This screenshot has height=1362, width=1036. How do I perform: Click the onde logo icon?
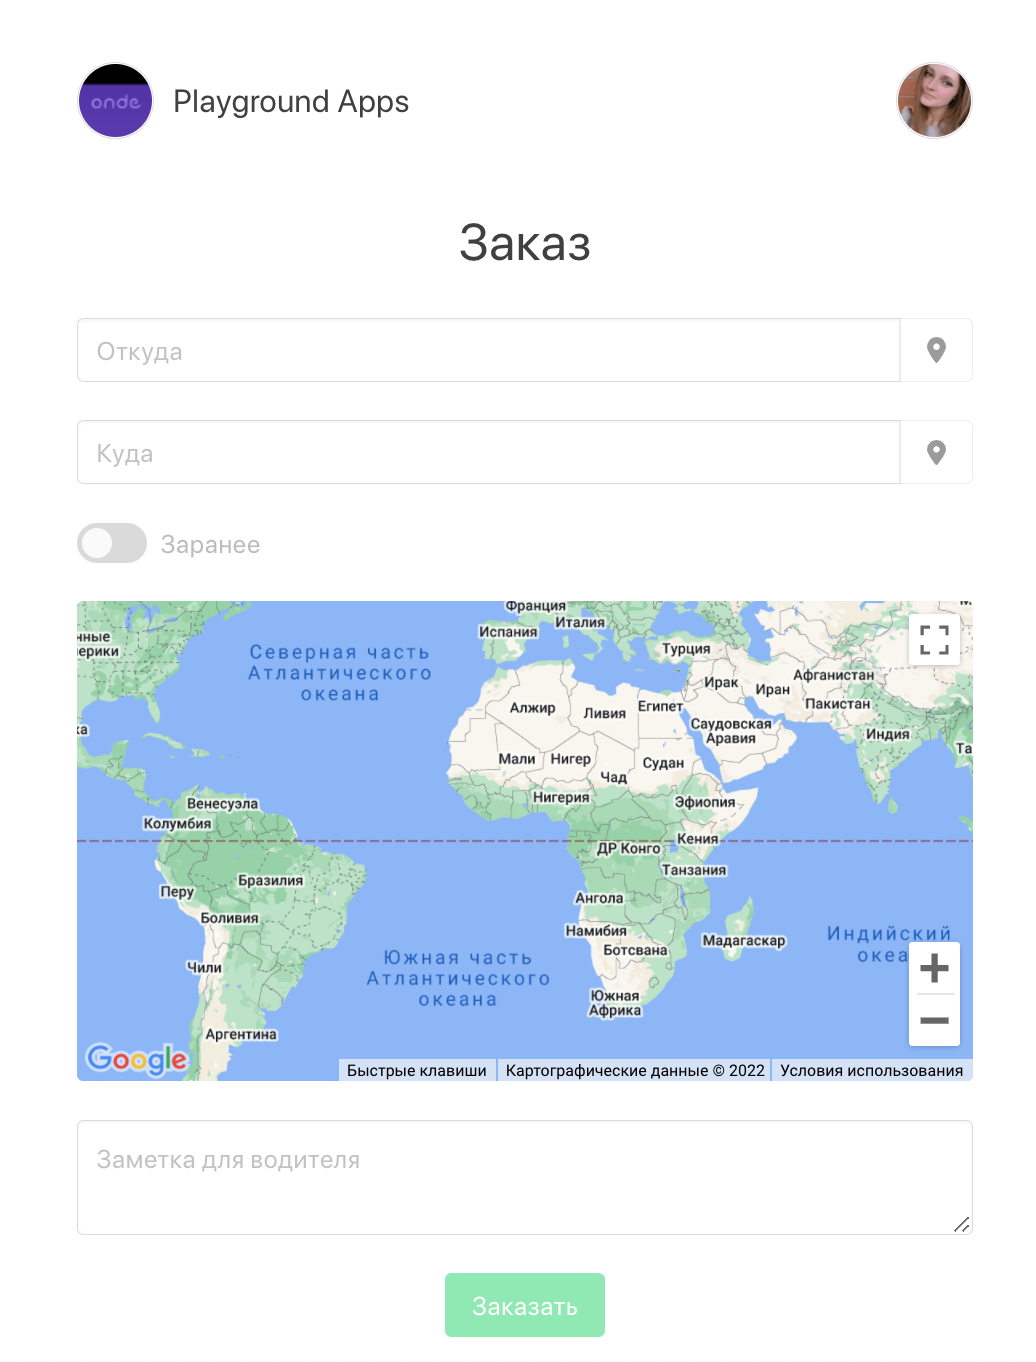coord(115,101)
